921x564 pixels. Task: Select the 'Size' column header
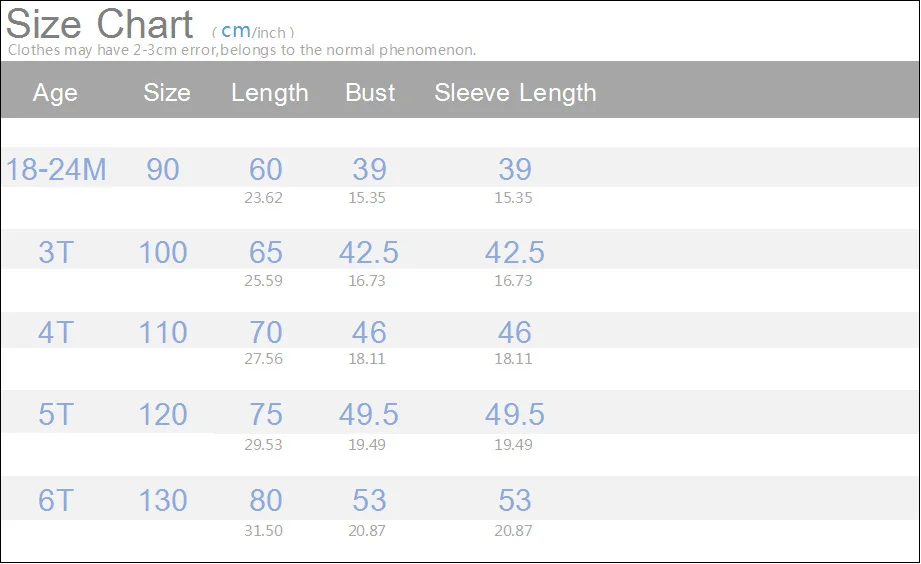pos(167,93)
